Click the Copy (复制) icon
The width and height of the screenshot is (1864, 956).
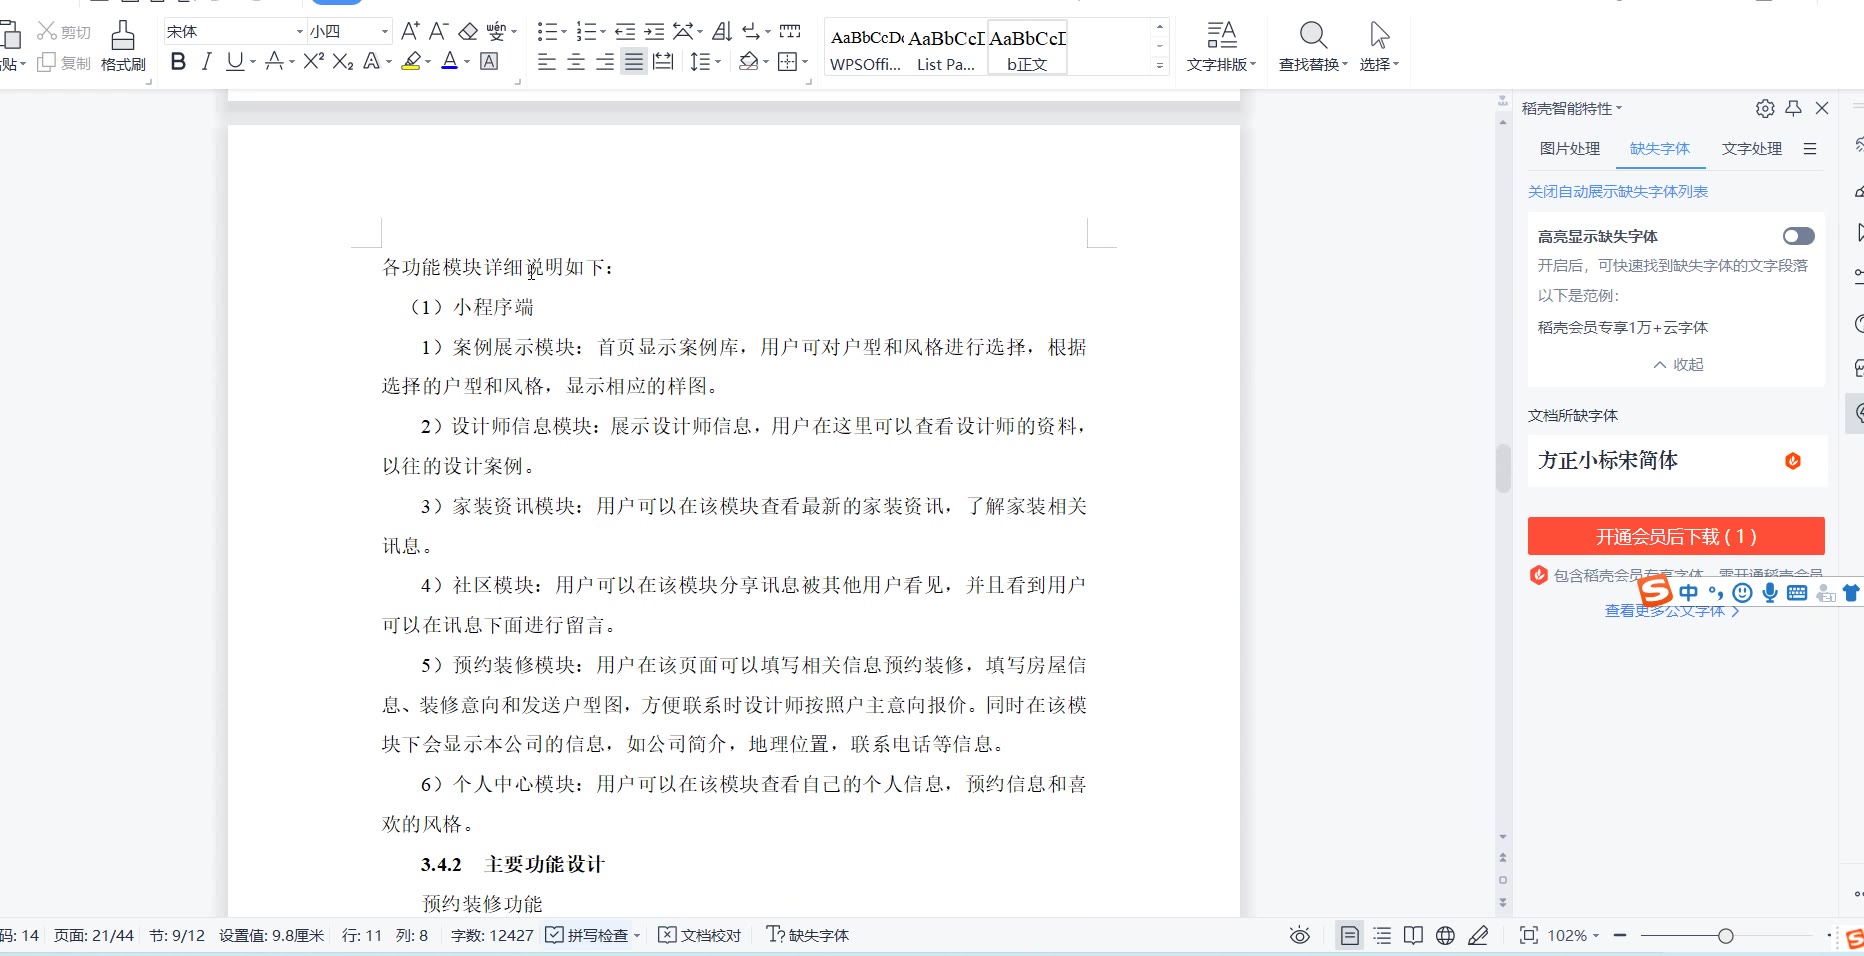[x=46, y=63]
